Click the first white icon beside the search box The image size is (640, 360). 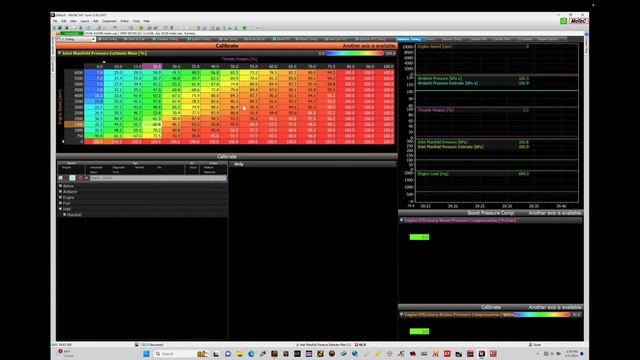click(60, 178)
